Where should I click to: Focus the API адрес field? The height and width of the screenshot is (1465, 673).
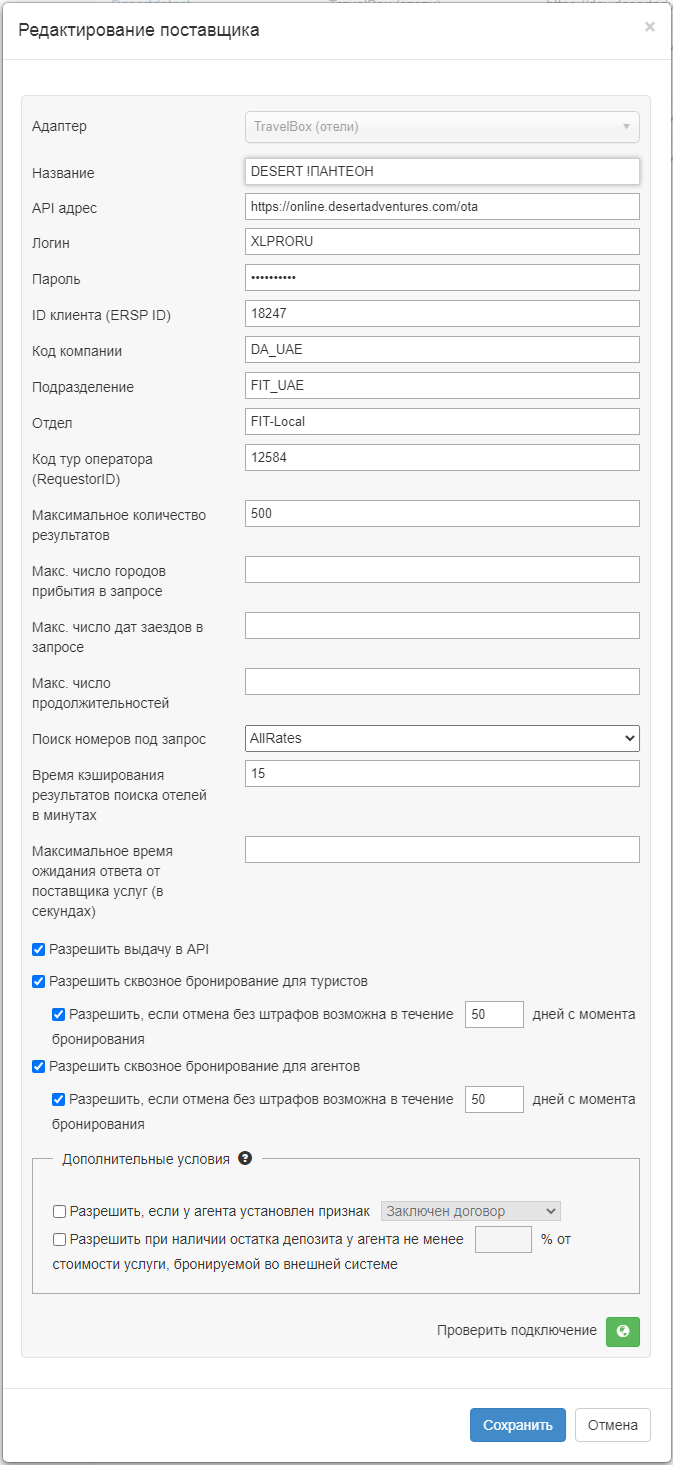pos(442,206)
